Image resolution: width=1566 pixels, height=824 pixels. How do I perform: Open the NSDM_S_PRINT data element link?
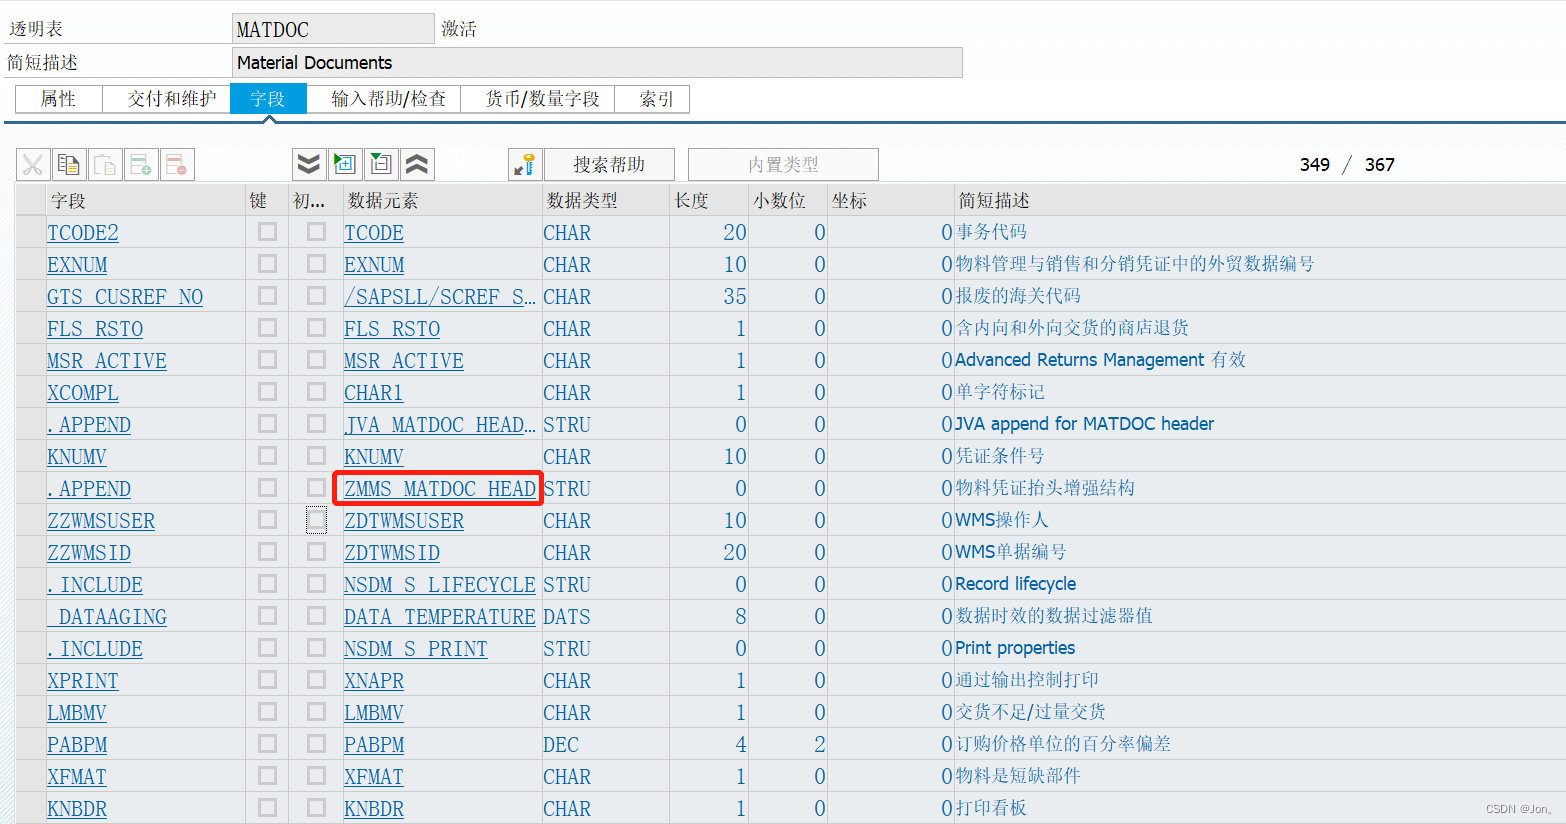[416, 649]
